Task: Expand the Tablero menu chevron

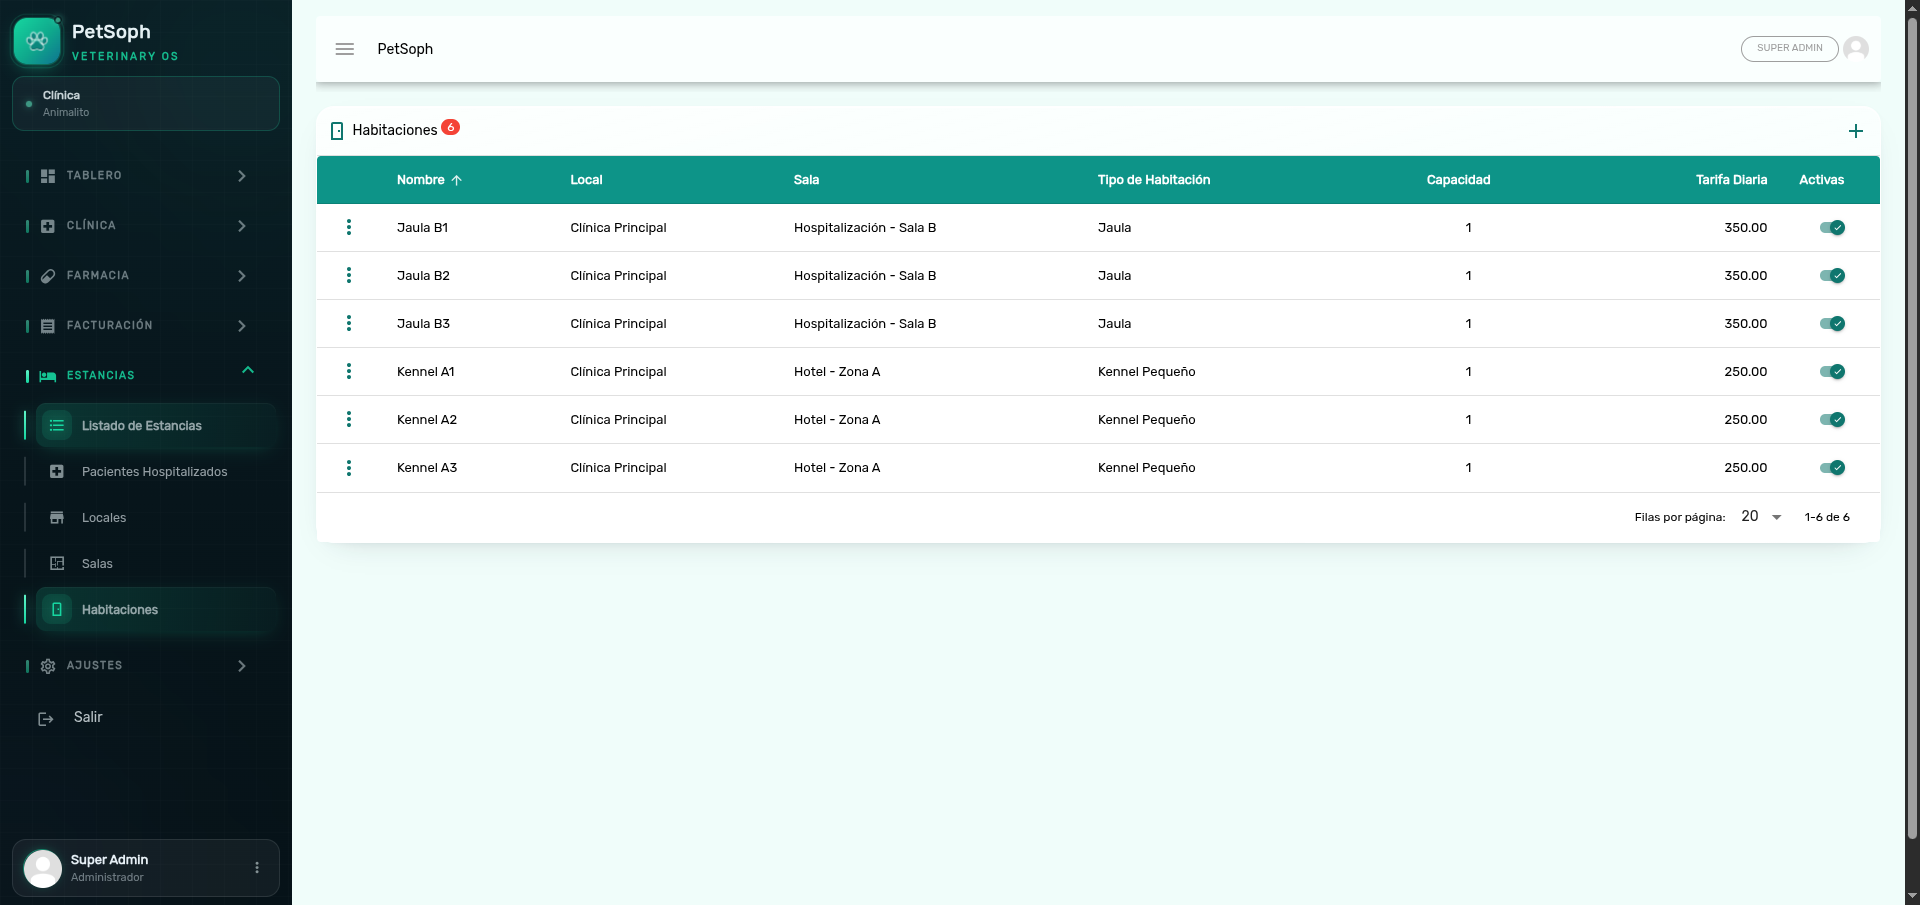Action: point(242,176)
